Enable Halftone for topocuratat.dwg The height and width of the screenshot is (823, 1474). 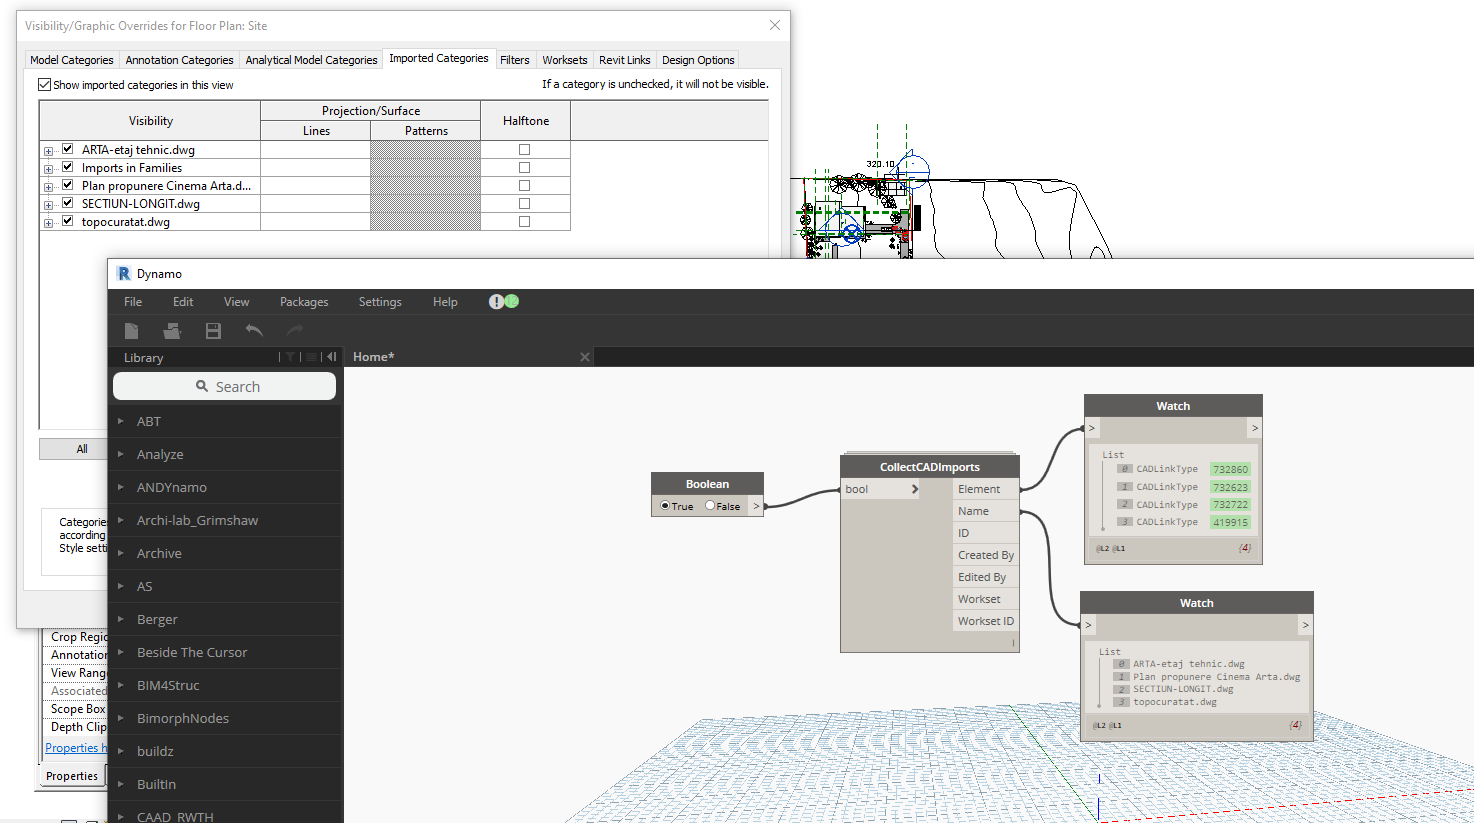(525, 221)
